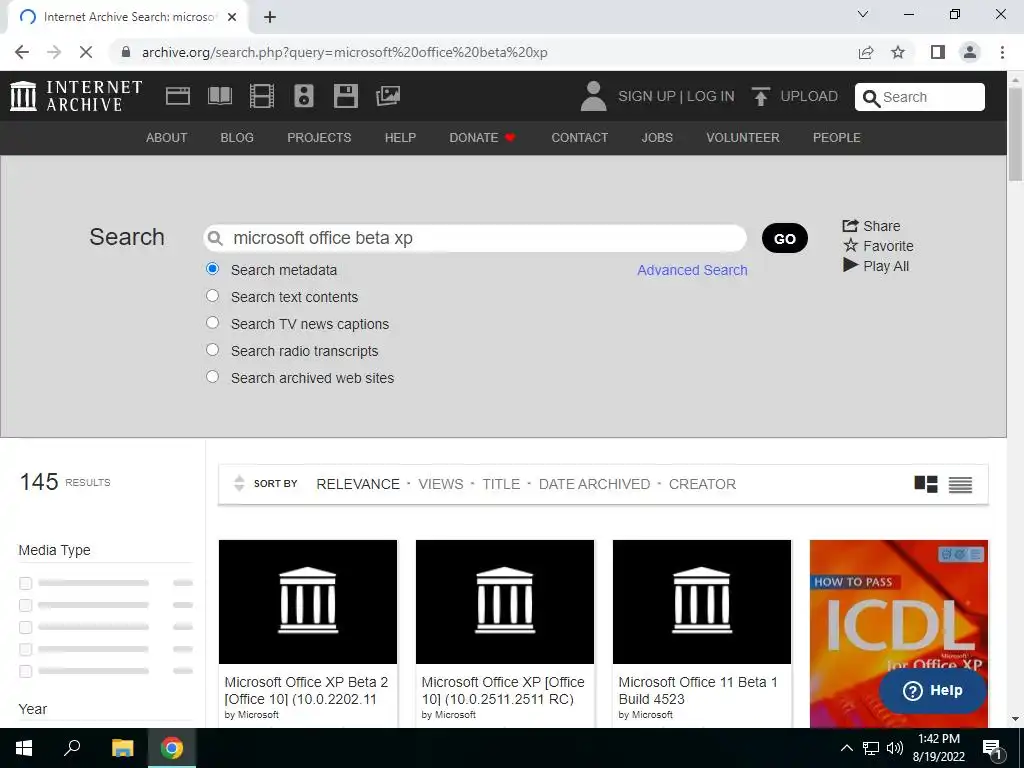Click the Chrome address bar URL

[x=345, y=52]
